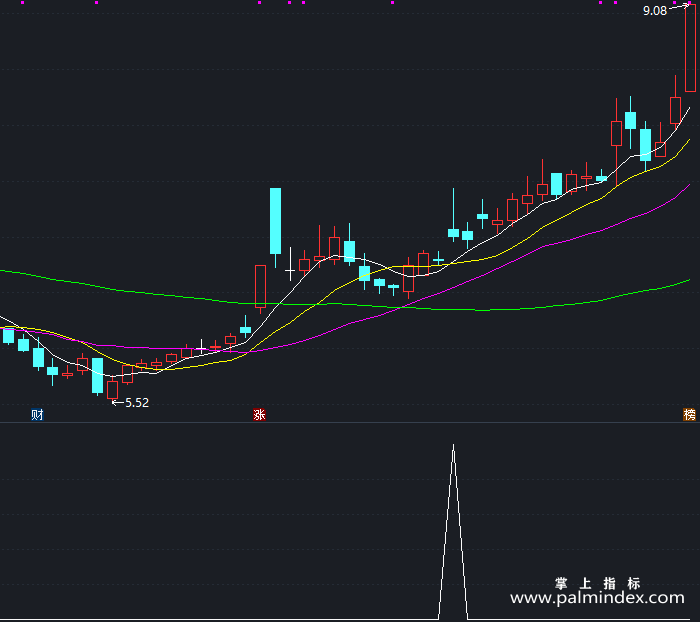Click the orange 榜 marker icon
The image size is (700, 622).
(x=690, y=414)
